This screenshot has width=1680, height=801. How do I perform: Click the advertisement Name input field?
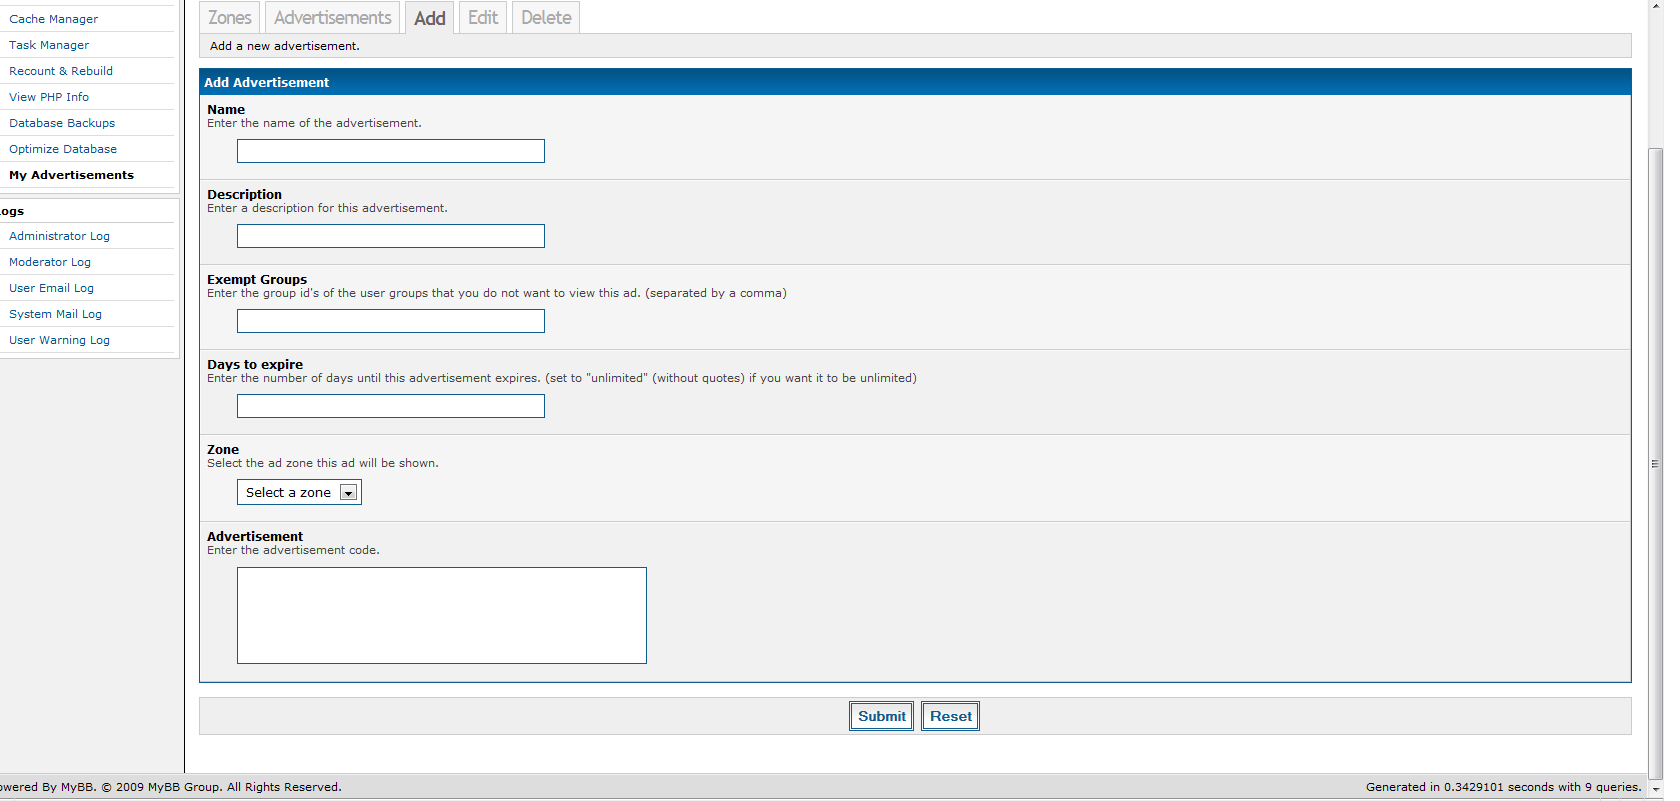click(x=390, y=151)
